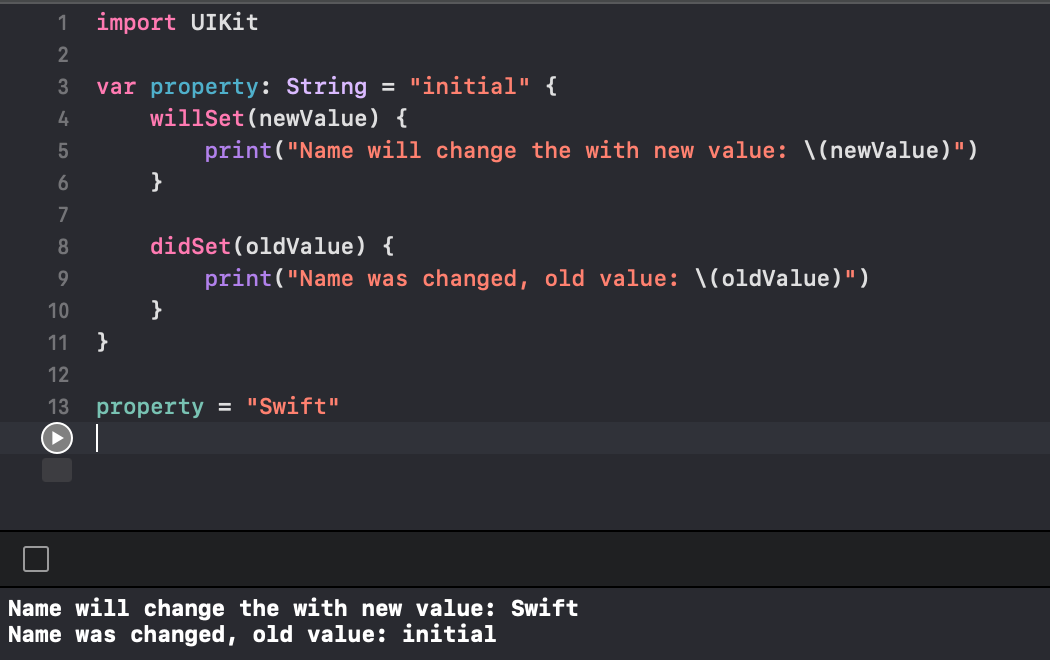
Task: Click the console line ending with initial
Action: 252,635
